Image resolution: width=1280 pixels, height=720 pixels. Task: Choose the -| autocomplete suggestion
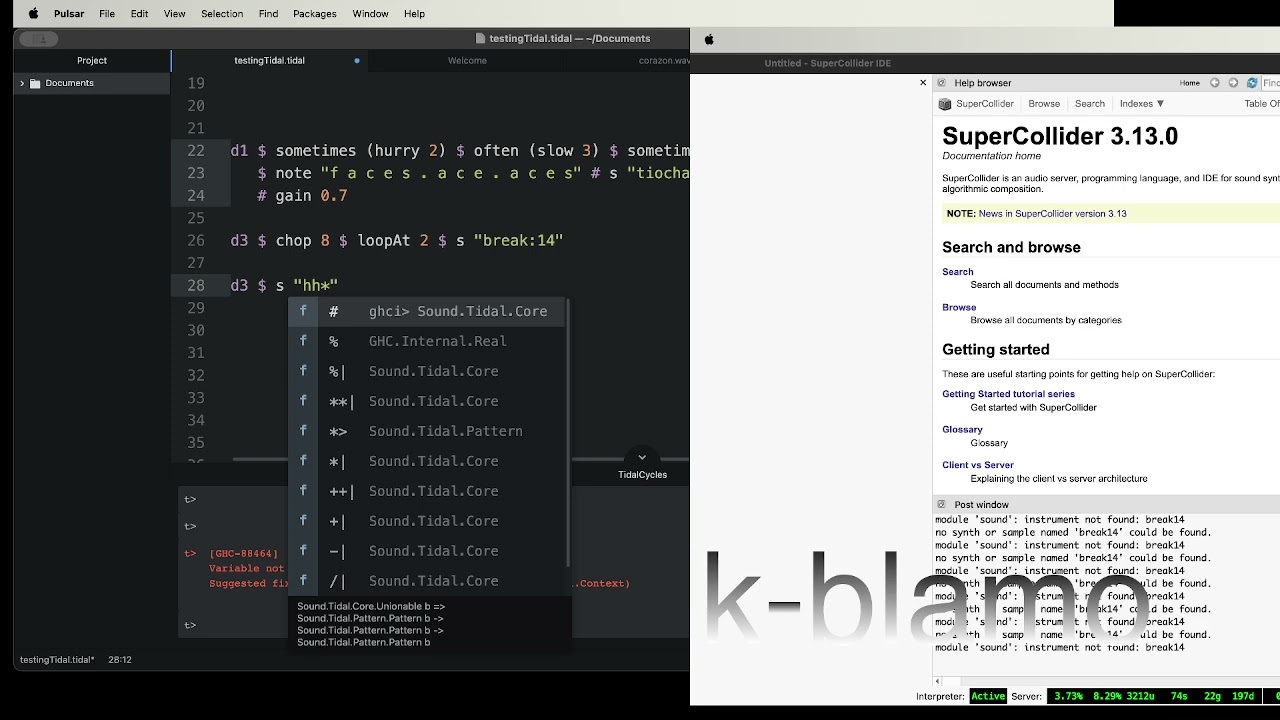428,551
